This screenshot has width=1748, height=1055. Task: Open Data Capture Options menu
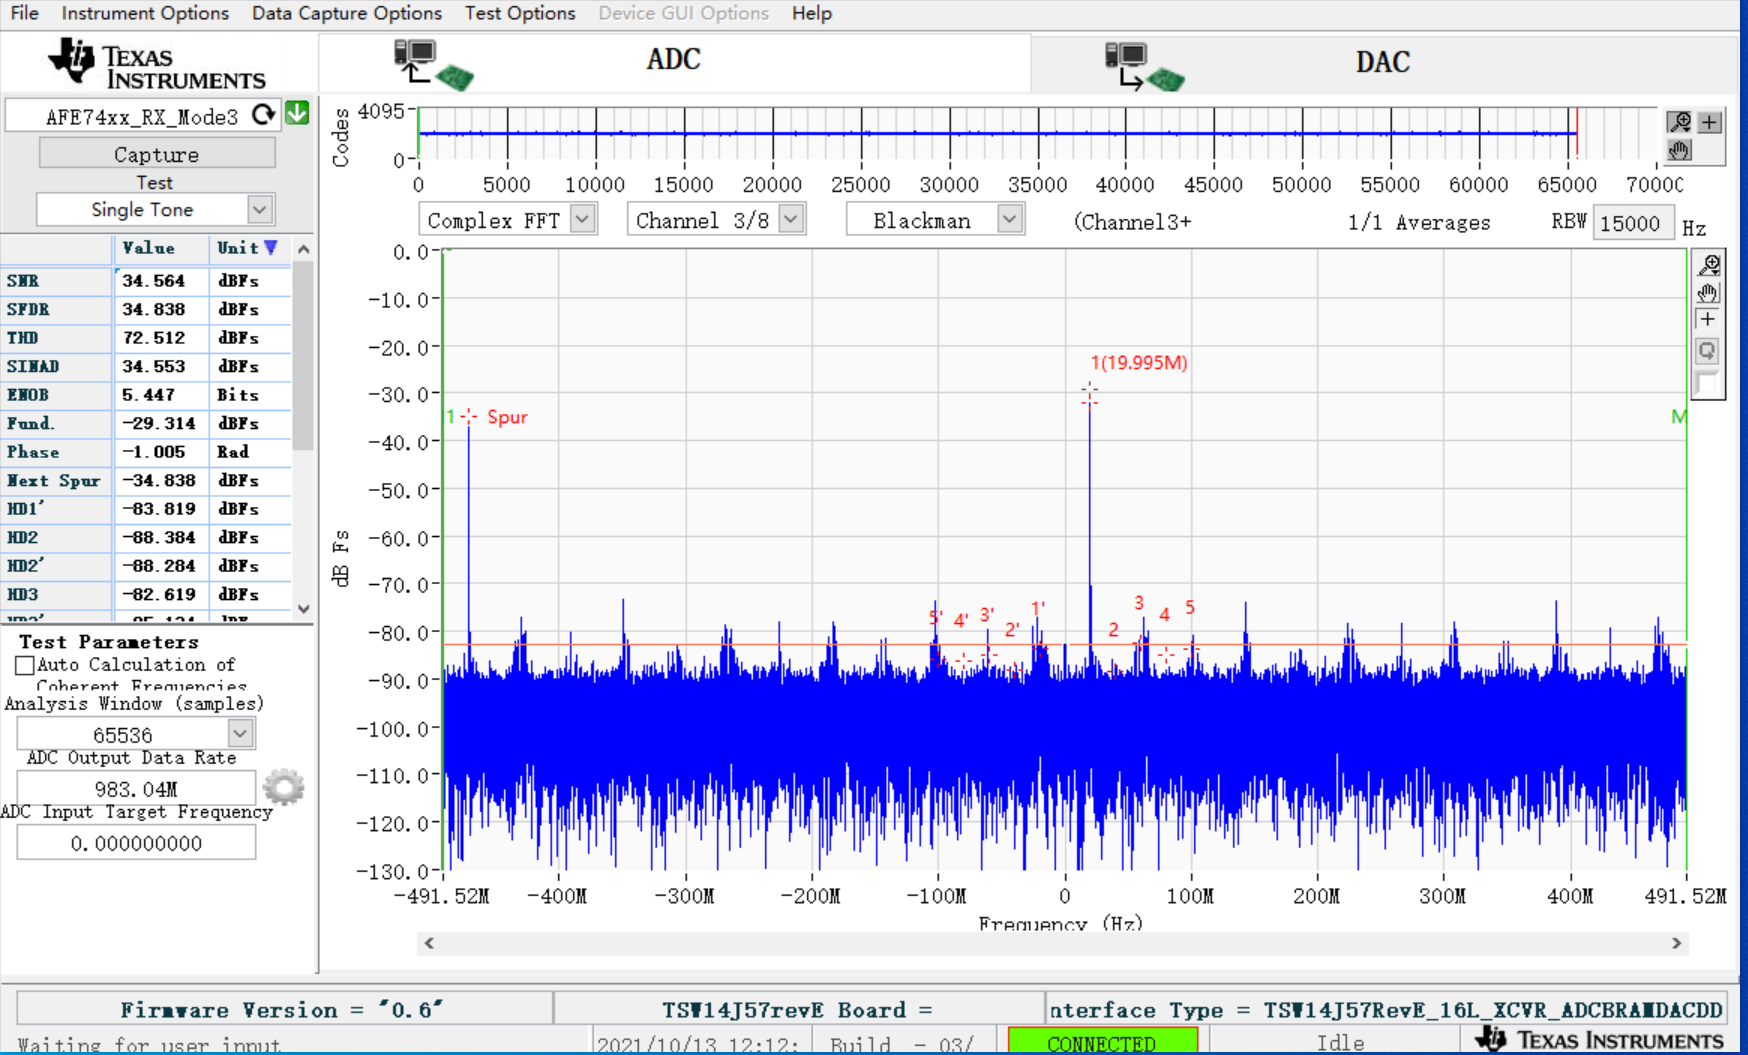click(x=347, y=13)
